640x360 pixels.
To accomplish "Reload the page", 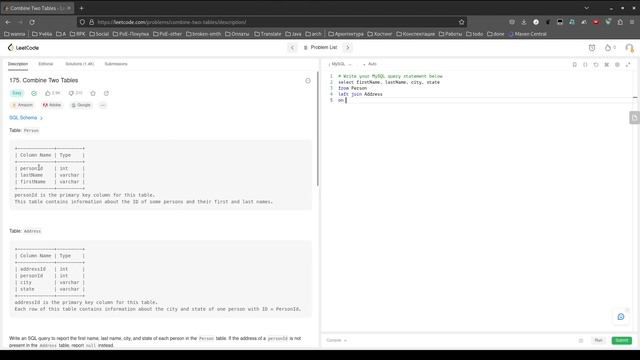I will point(32,22).
